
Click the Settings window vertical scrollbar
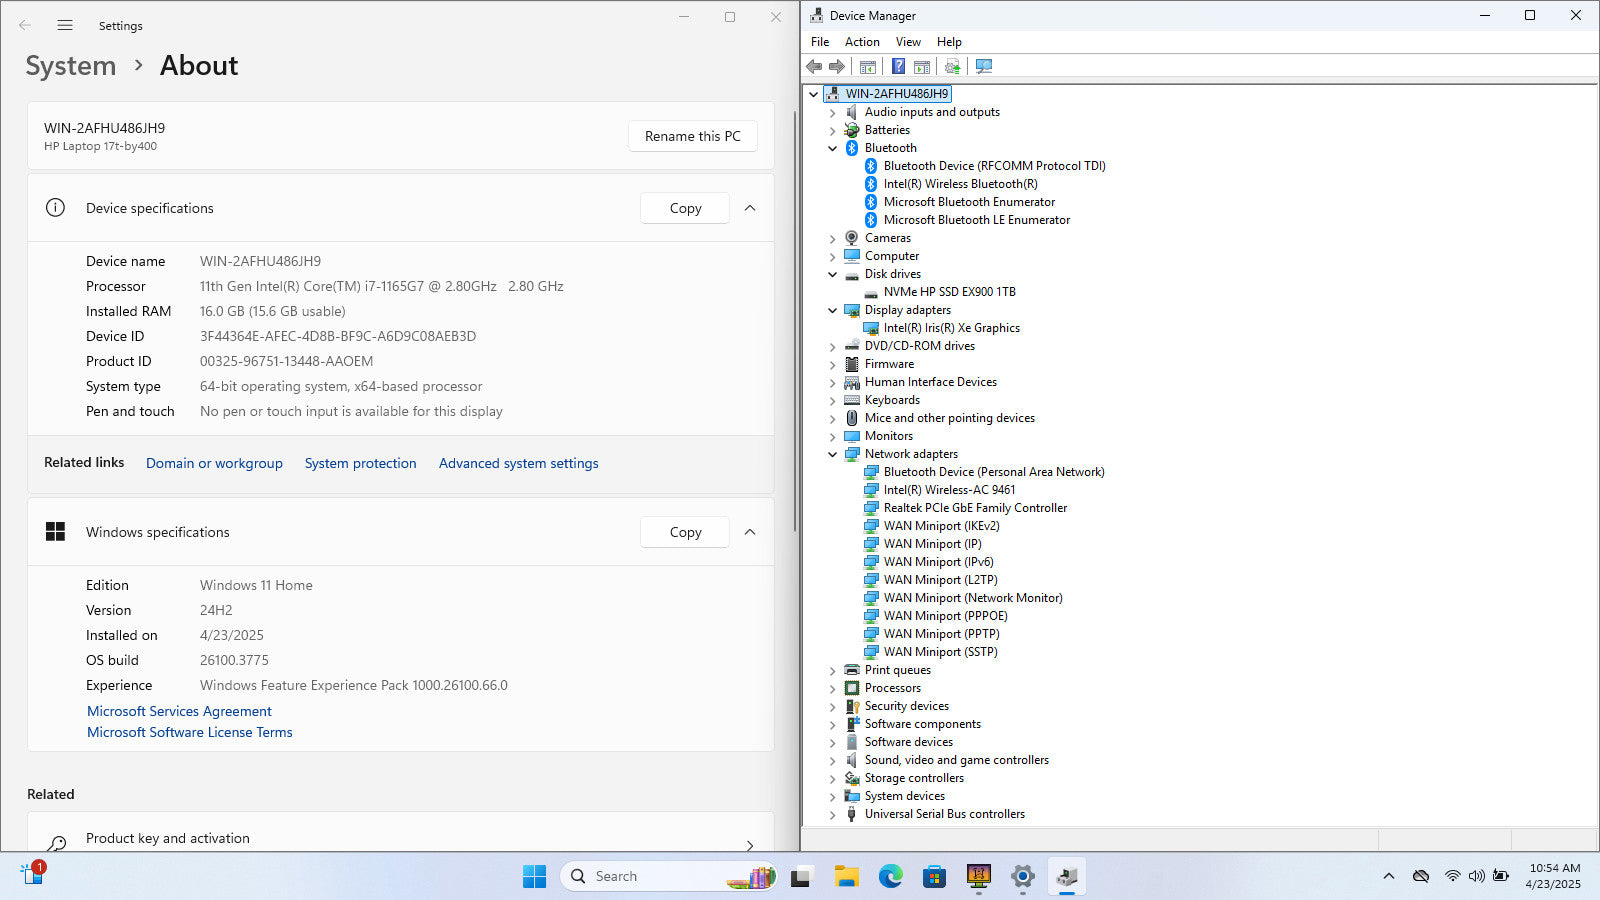coord(794,320)
